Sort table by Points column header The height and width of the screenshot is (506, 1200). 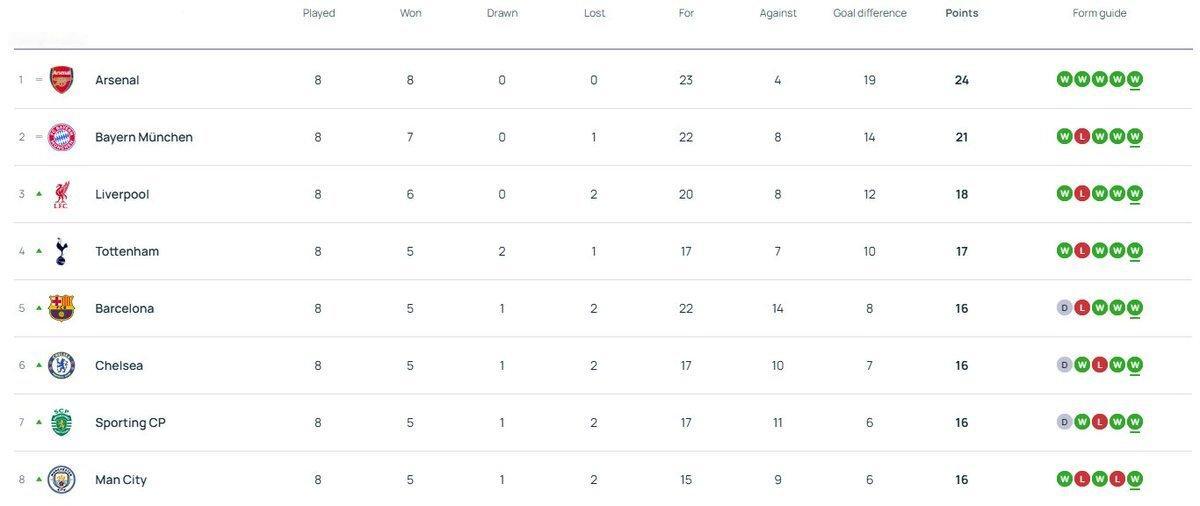(x=961, y=13)
